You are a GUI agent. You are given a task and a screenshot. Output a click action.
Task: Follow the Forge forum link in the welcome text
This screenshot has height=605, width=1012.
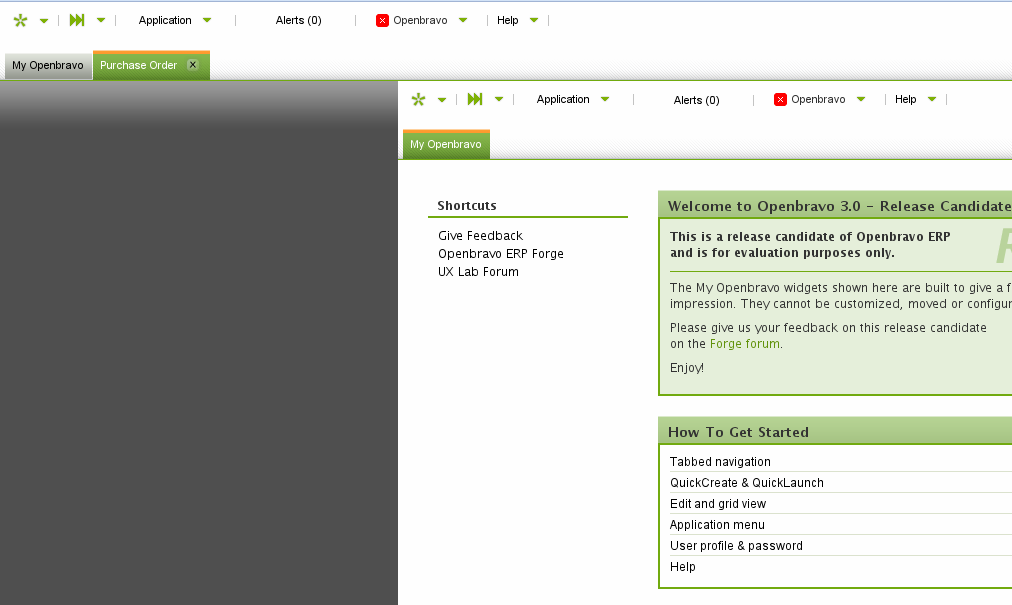pos(745,344)
